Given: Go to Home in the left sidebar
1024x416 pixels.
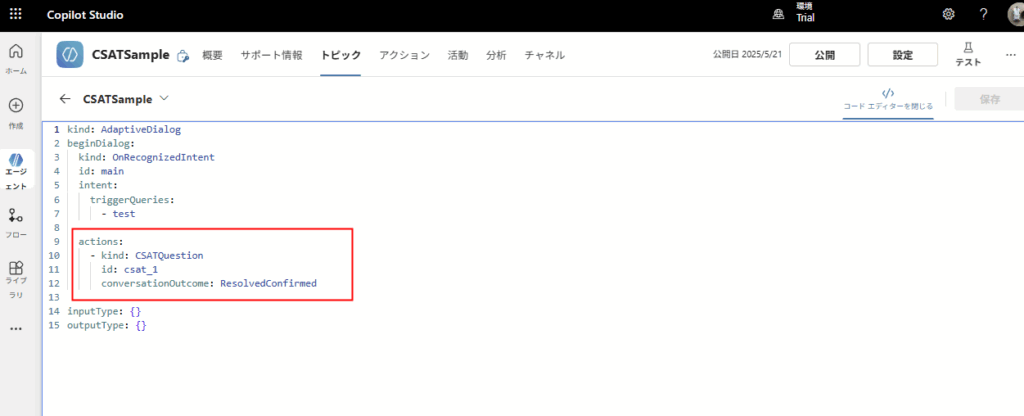Looking at the screenshot, I should point(16,57).
